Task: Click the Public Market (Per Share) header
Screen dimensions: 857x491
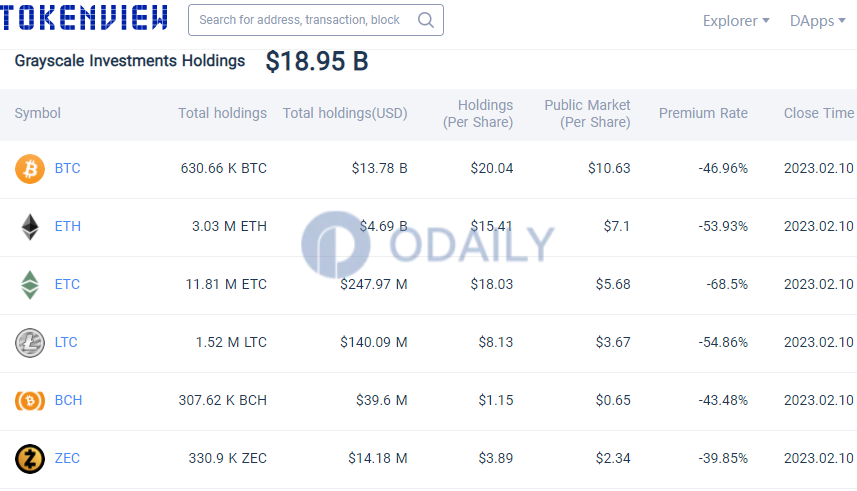Action: pos(587,113)
